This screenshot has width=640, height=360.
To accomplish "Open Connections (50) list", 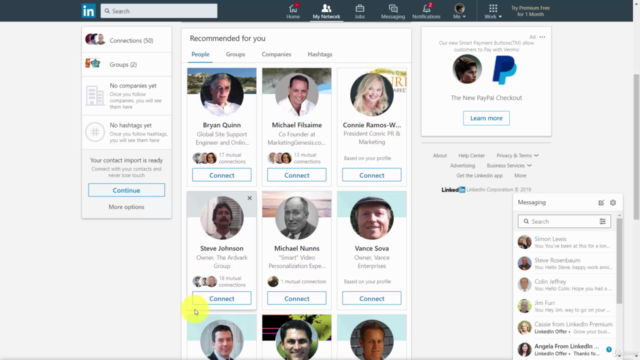I will tap(127, 40).
